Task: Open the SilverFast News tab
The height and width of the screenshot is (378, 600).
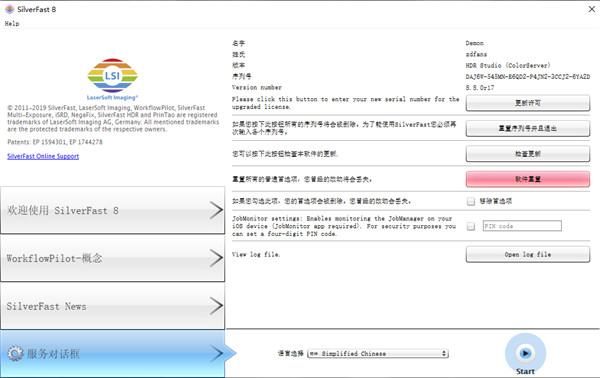Action: click(112, 306)
